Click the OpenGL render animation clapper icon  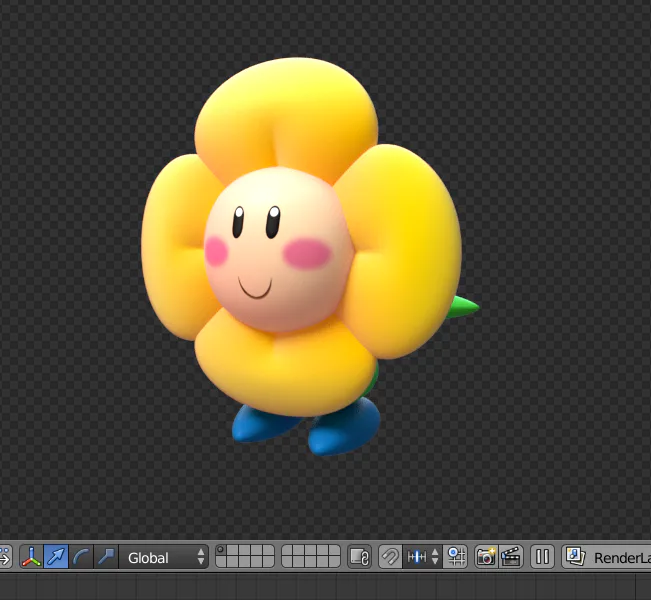(511, 557)
